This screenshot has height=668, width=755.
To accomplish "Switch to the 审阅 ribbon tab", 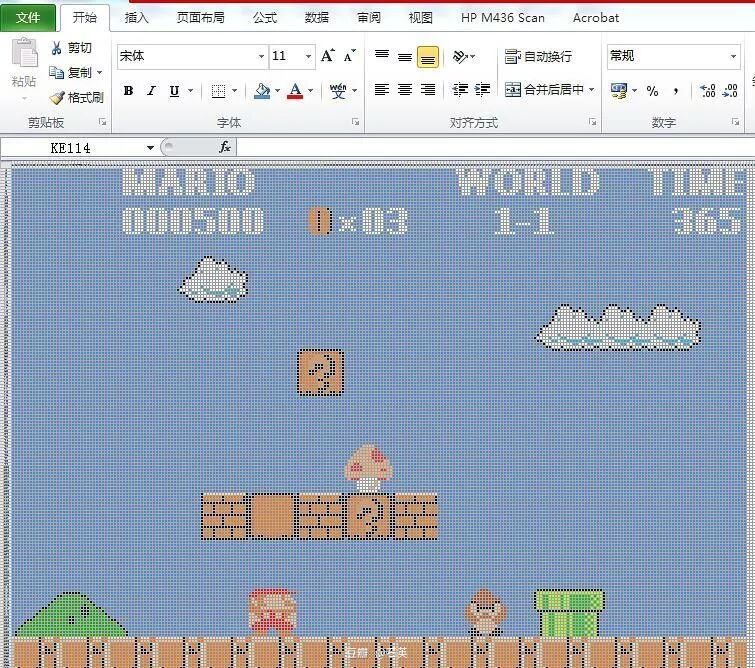I will click(369, 18).
